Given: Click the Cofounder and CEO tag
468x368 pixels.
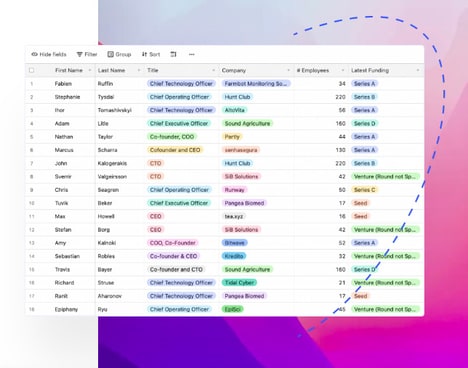Looking at the screenshot, I should click(175, 150).
